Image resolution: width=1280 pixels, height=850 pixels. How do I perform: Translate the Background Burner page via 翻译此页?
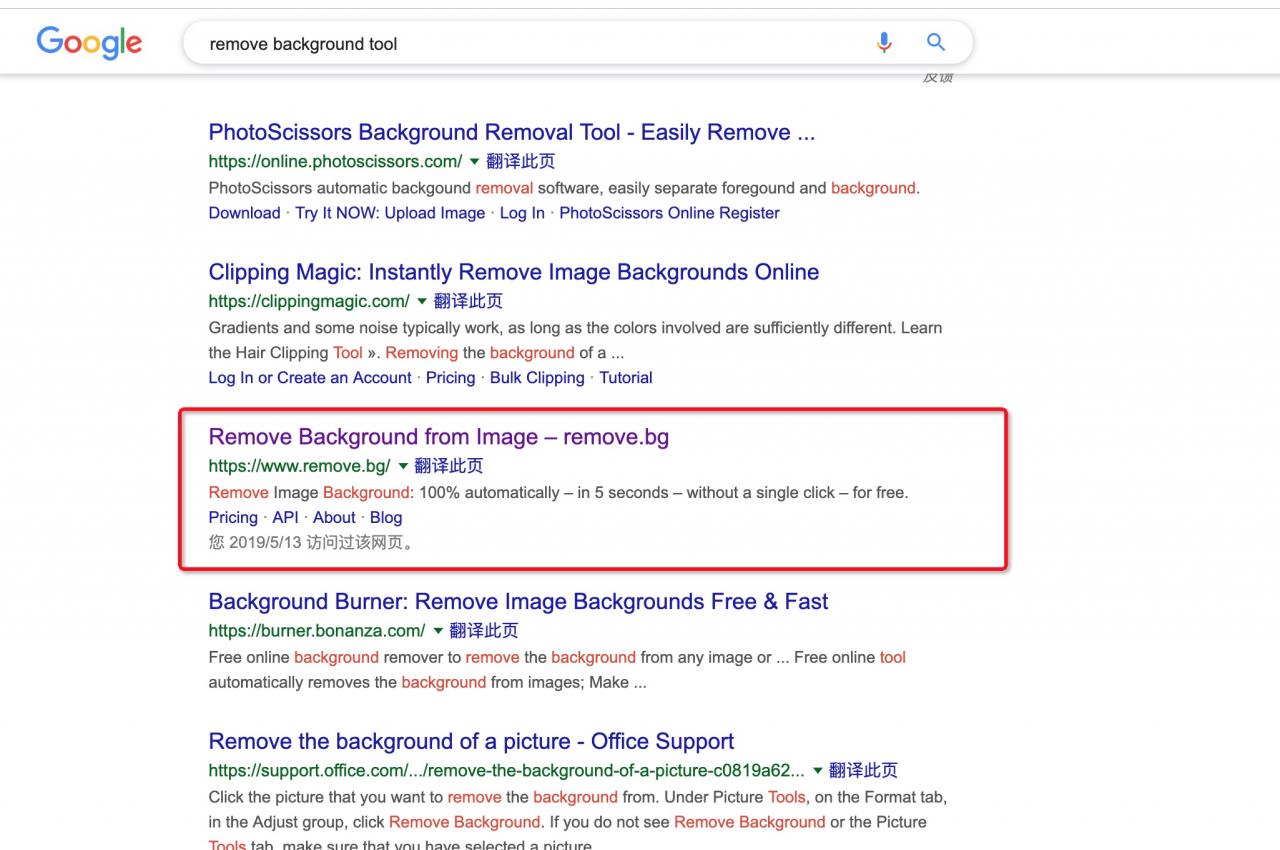coord(484,631)
